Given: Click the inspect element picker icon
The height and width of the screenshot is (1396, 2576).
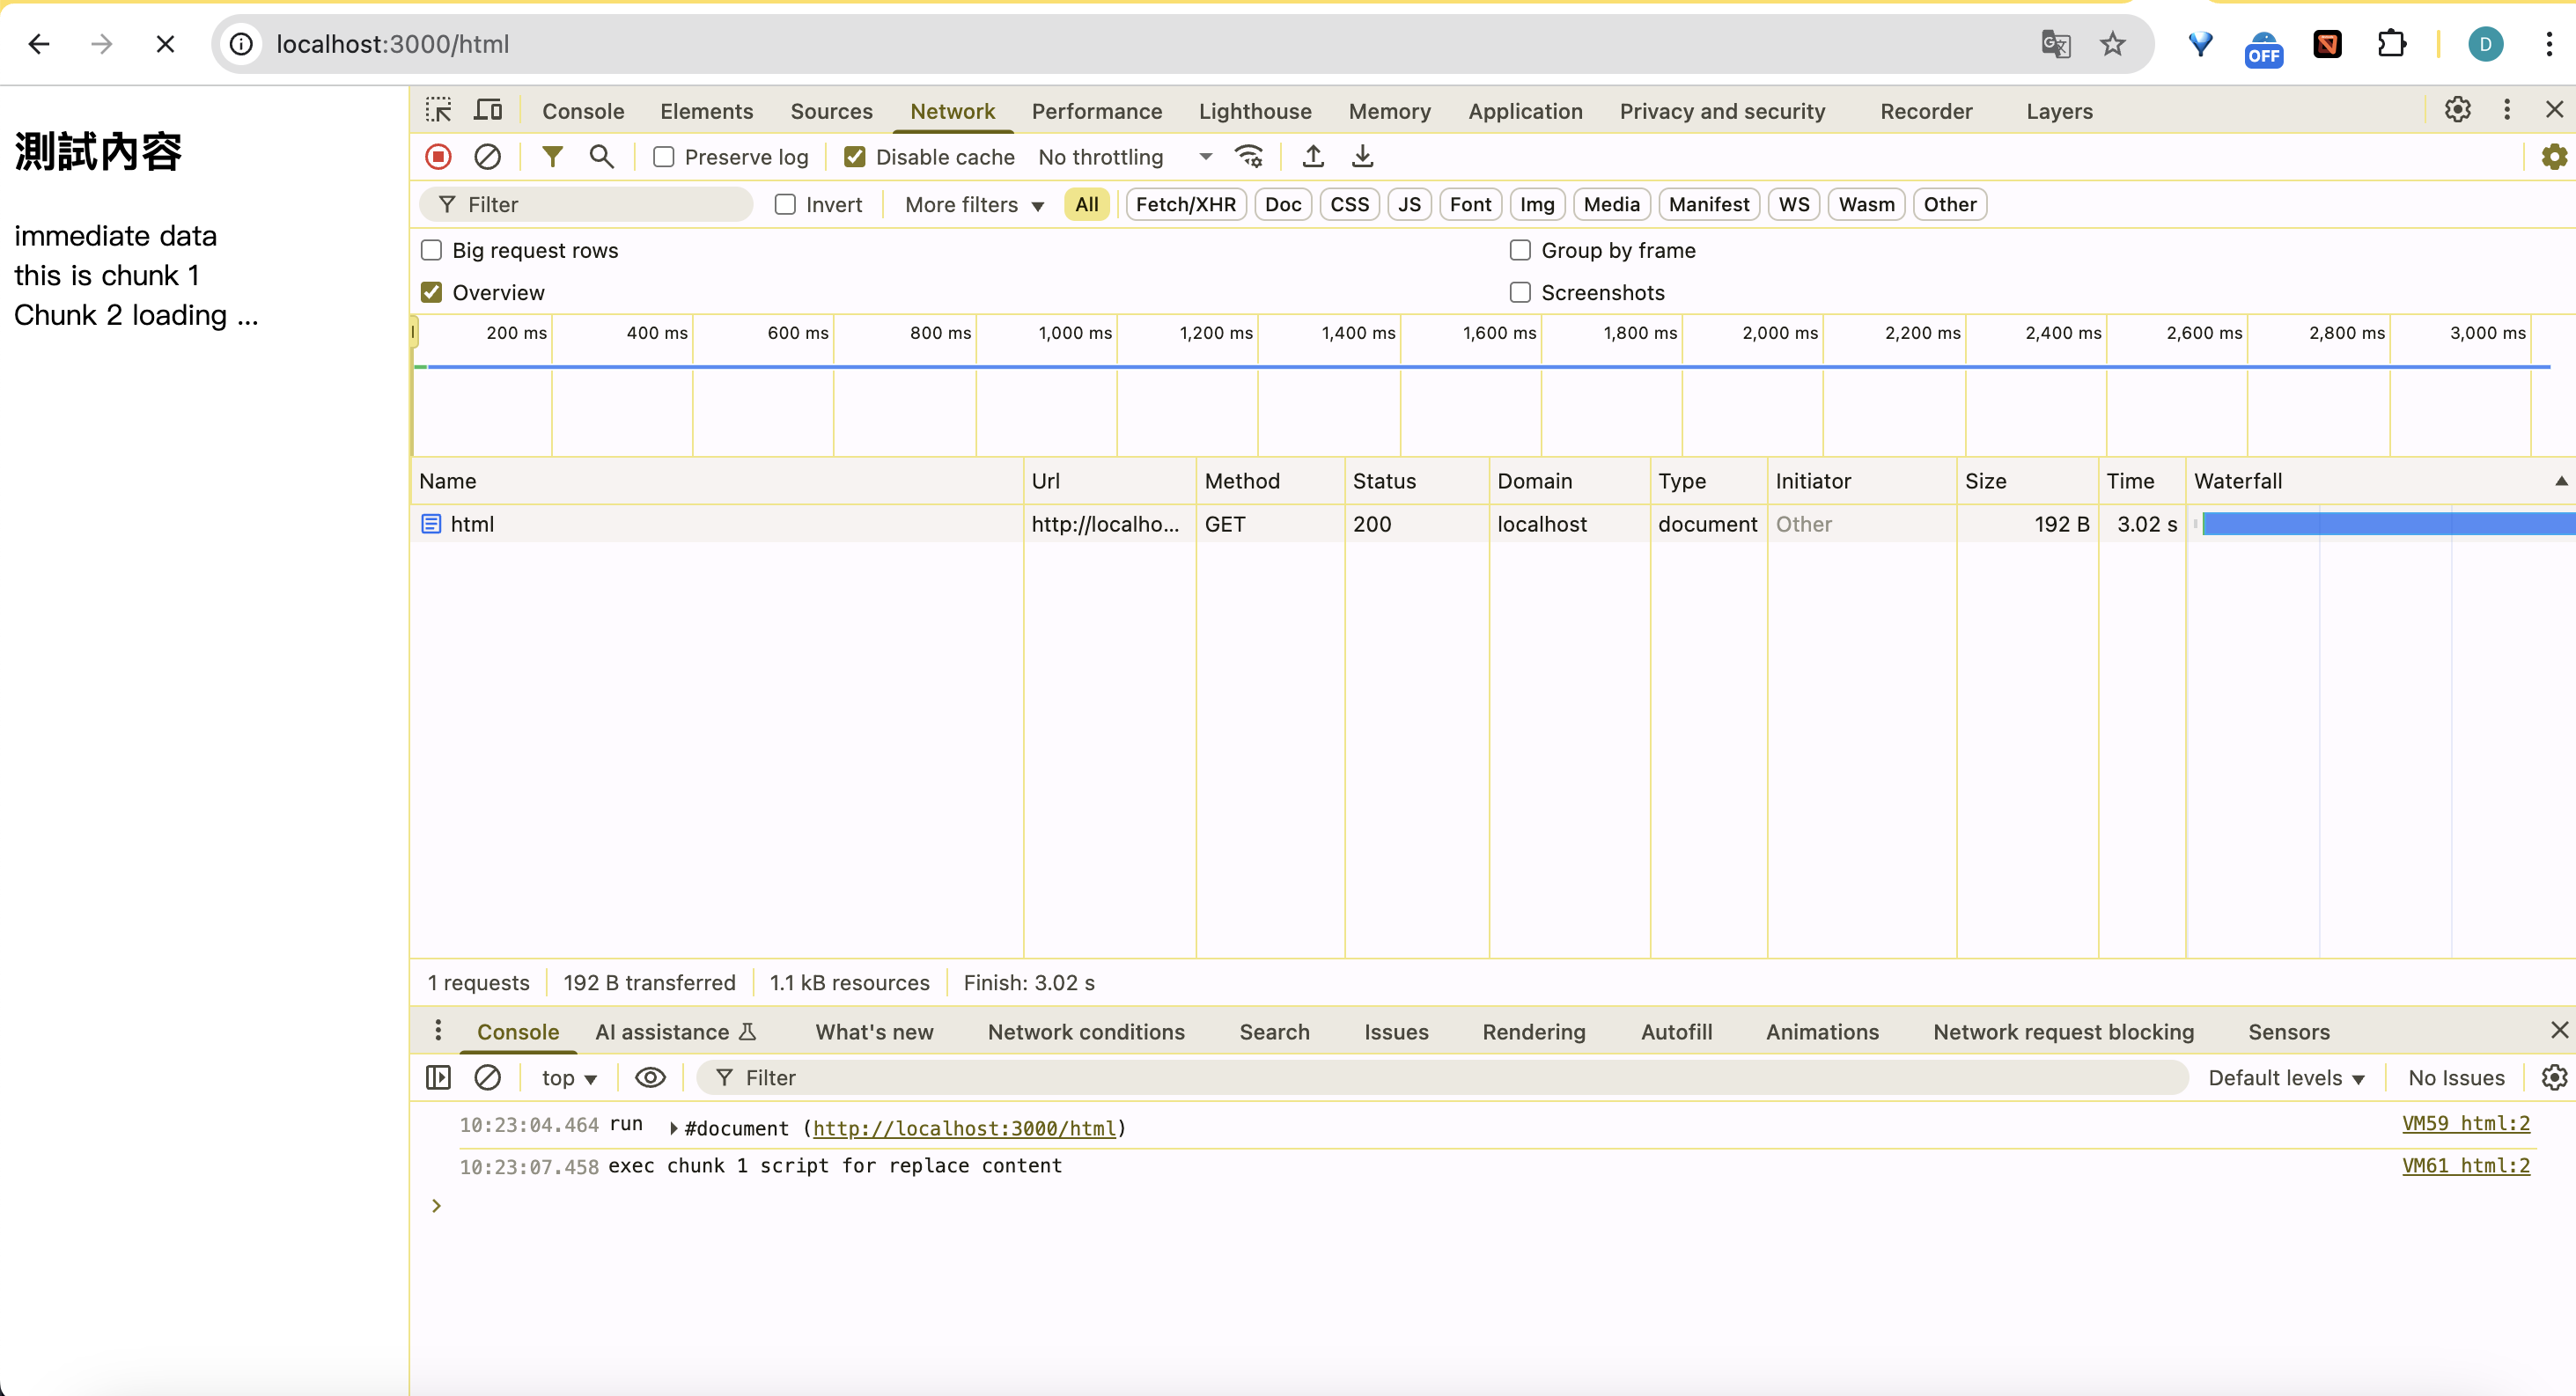Looking at the screenshot, I should click(438, 110).
